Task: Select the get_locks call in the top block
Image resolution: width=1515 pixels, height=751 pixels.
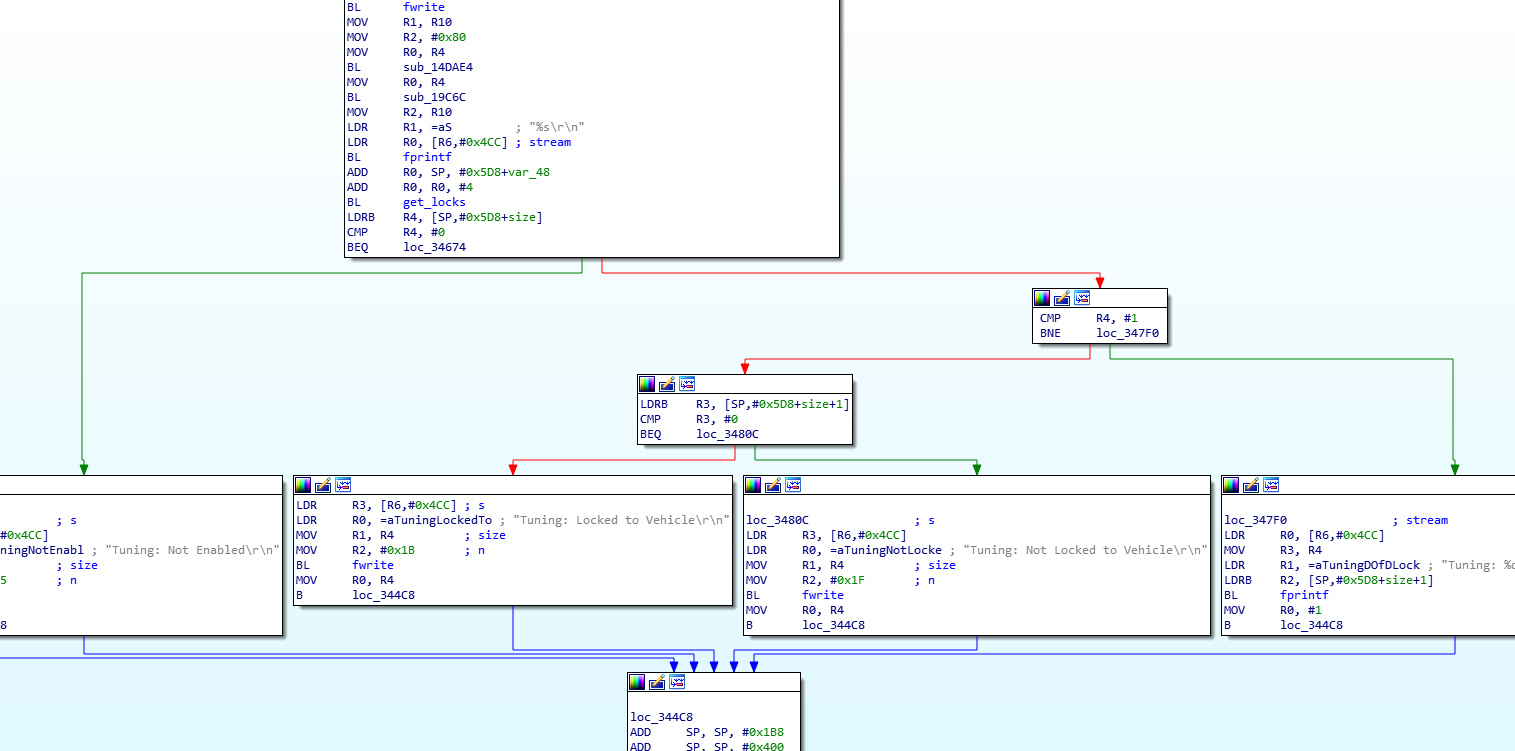Action: click(434, 202)
